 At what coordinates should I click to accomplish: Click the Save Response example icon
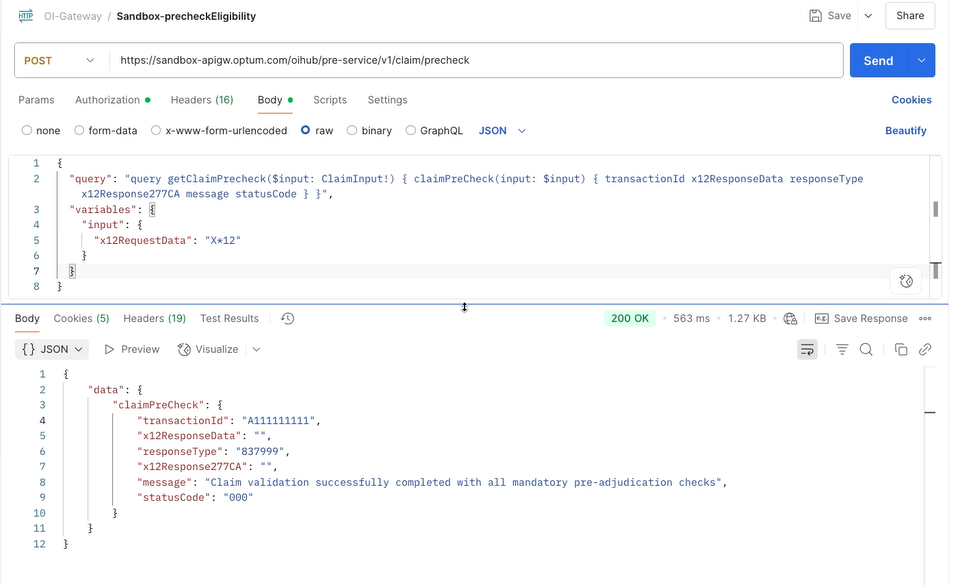pos(822,318)
